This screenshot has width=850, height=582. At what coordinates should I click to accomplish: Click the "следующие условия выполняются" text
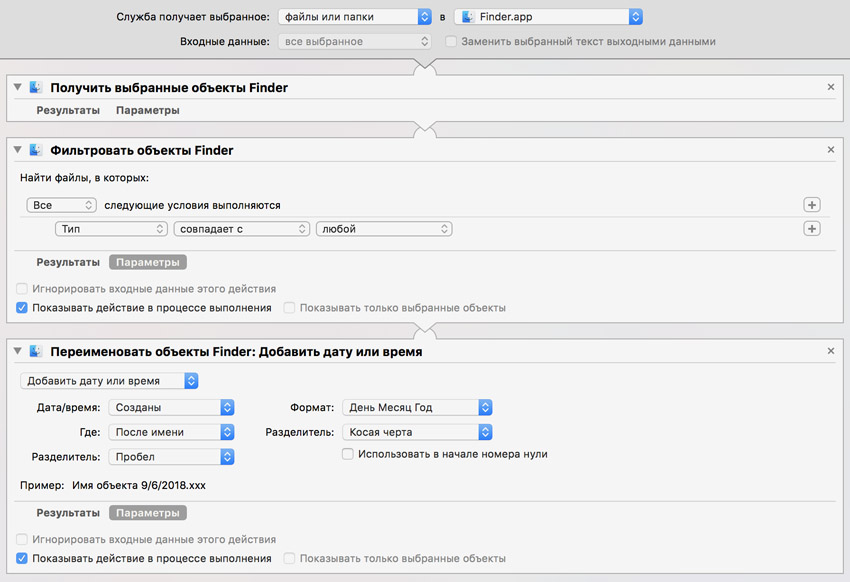coord(192,205)
